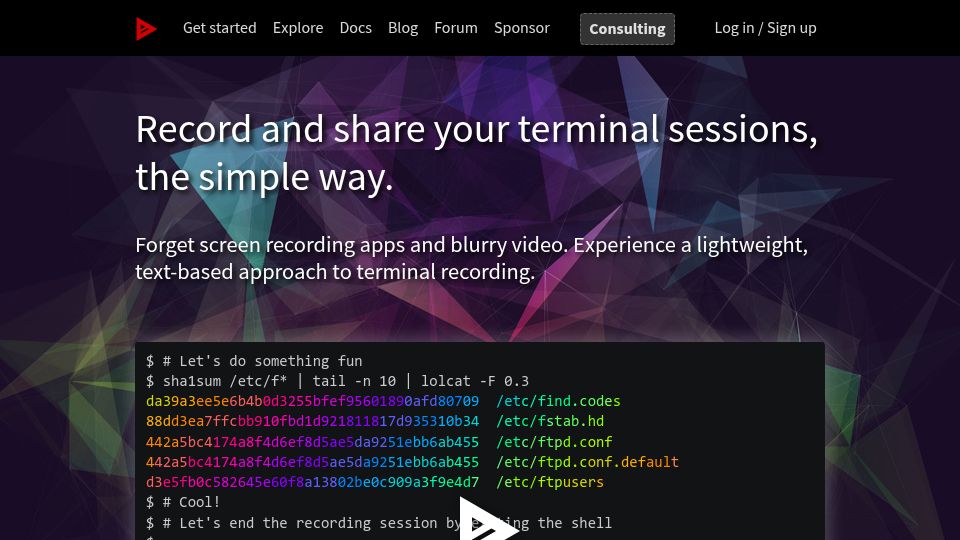Open the Docs link
This screenshot has height=540, width=960.
coord(355,28)
